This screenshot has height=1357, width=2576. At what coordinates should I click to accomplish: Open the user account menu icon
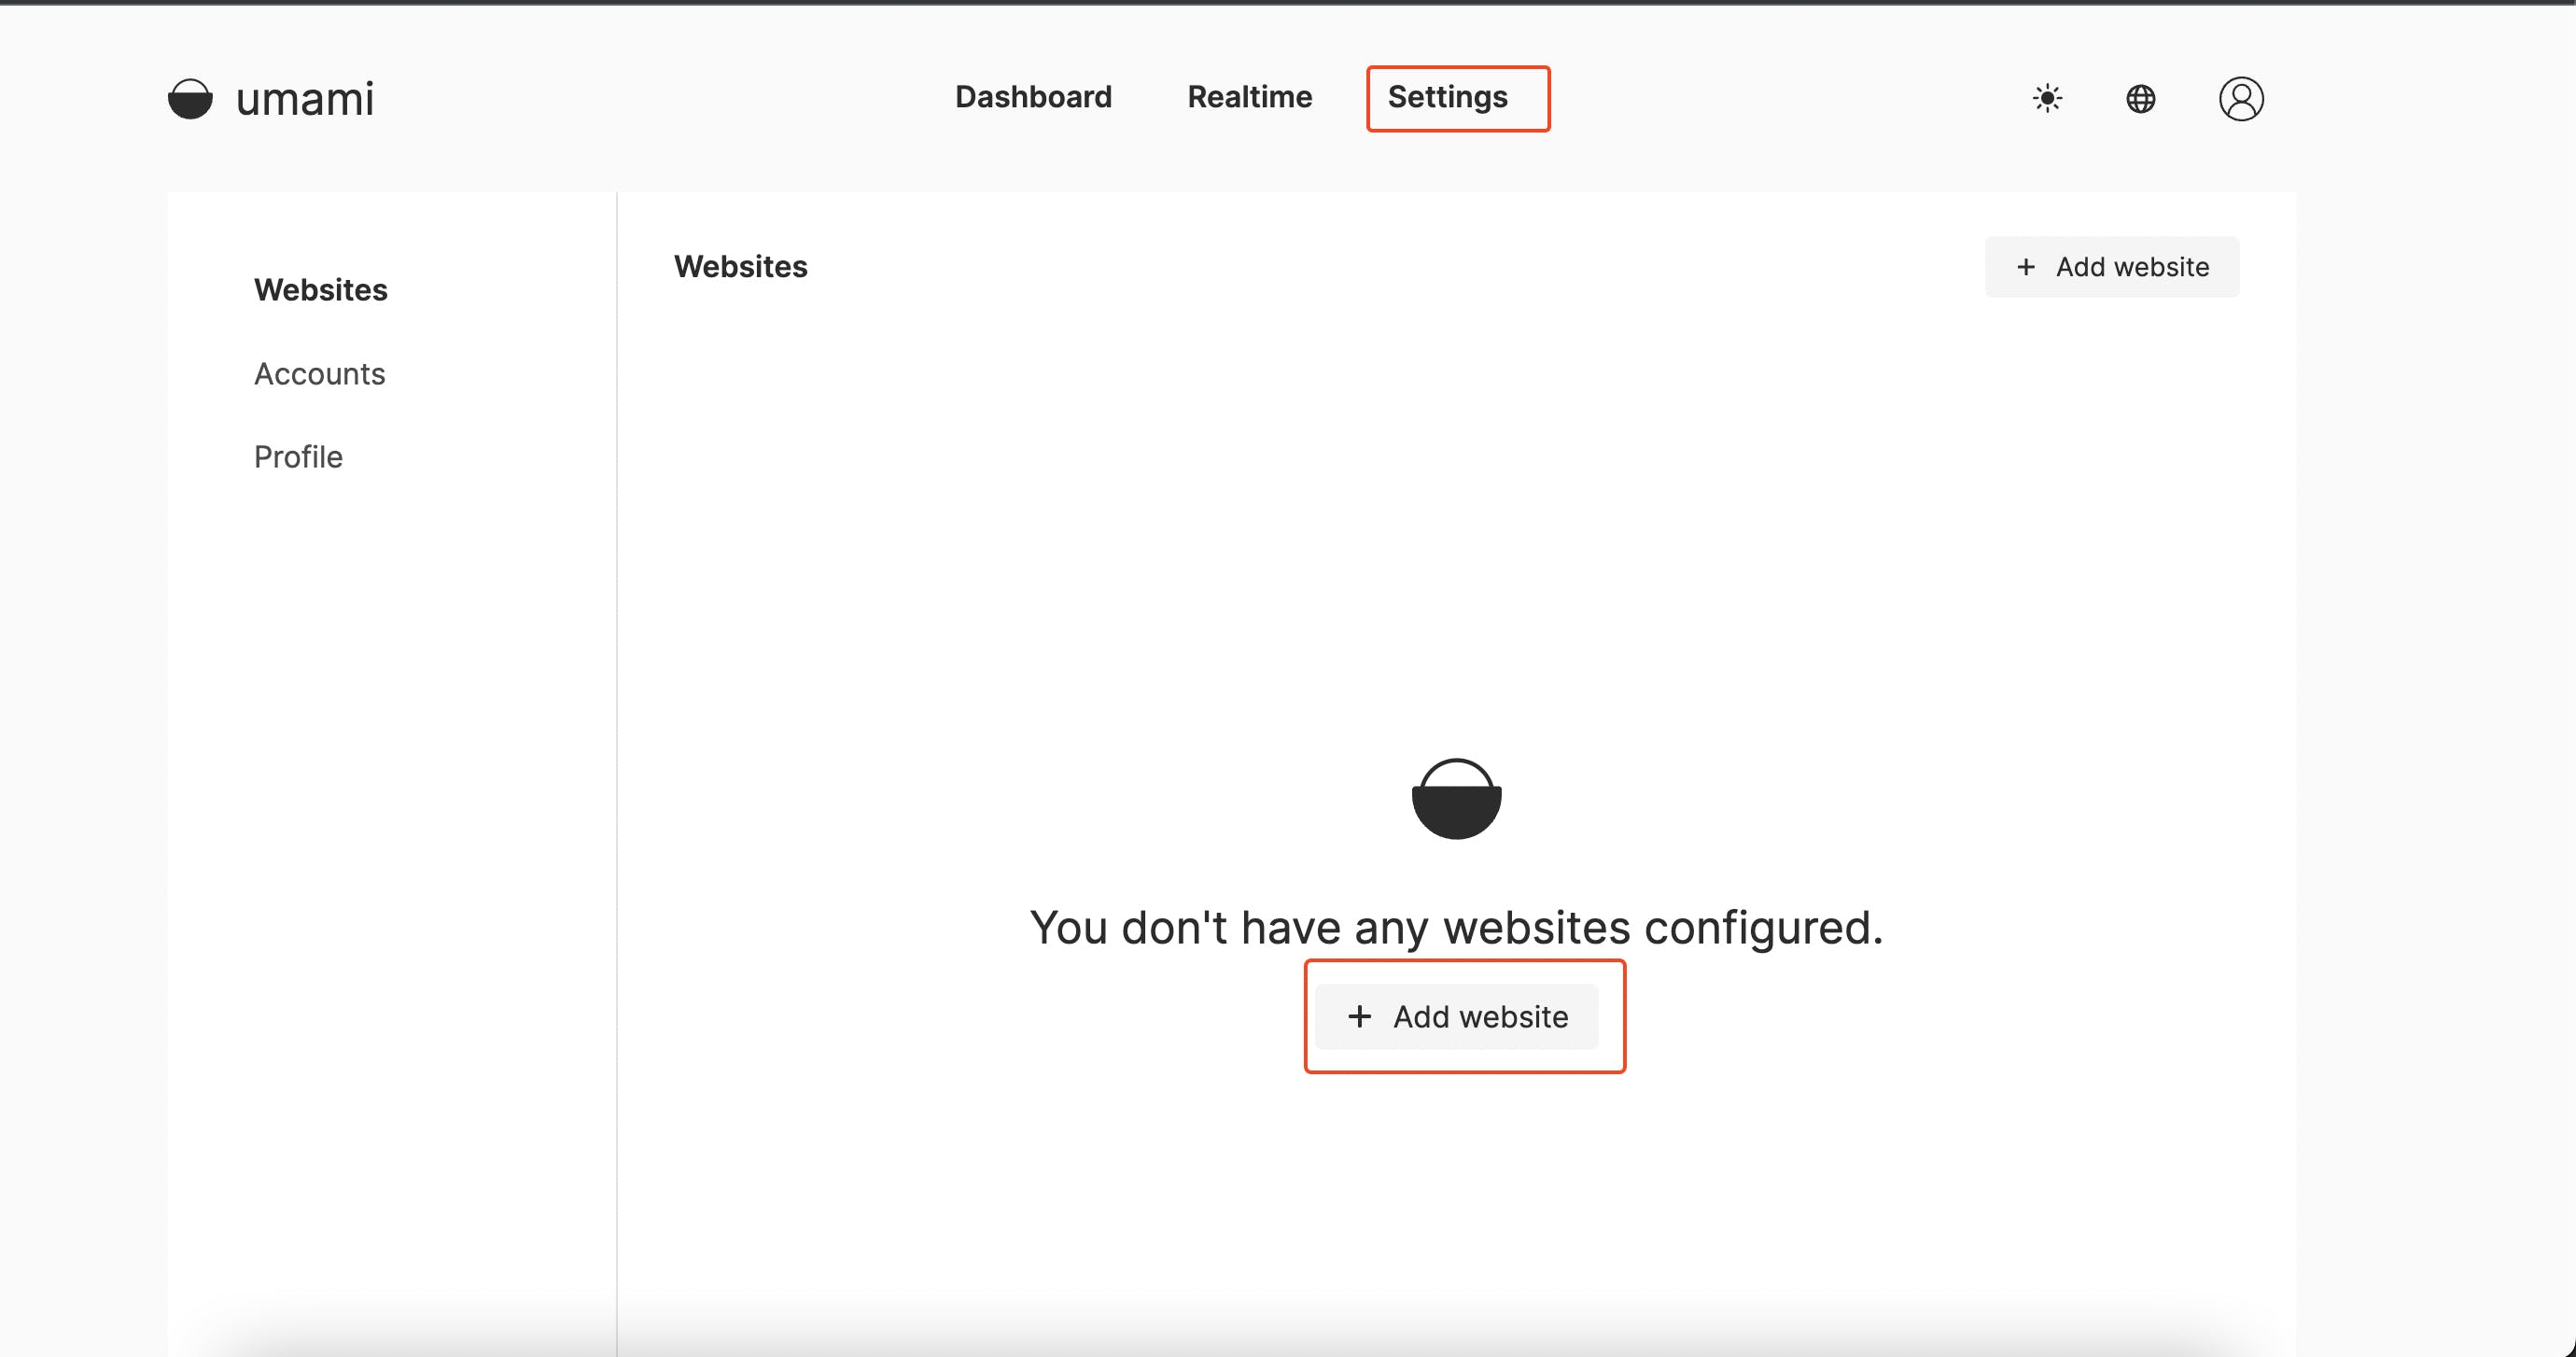(2240, 98)
